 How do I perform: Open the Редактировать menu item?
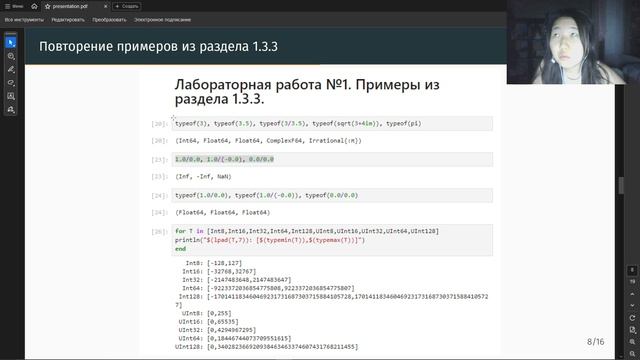[x=68, y=20]
